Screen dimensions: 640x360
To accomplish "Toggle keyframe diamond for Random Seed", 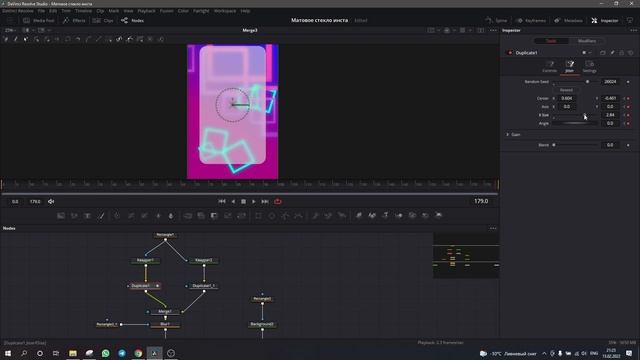I will (628, 82).
